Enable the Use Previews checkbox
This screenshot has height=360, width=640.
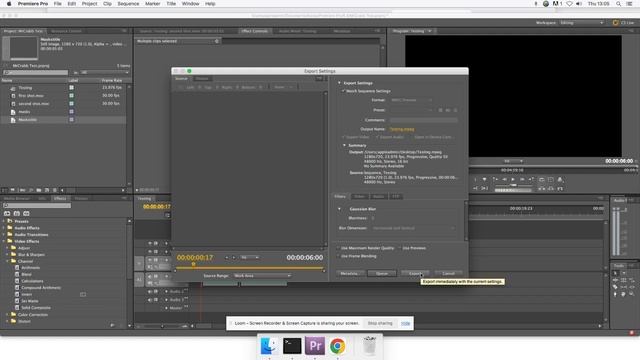click(x=400, y=248)
